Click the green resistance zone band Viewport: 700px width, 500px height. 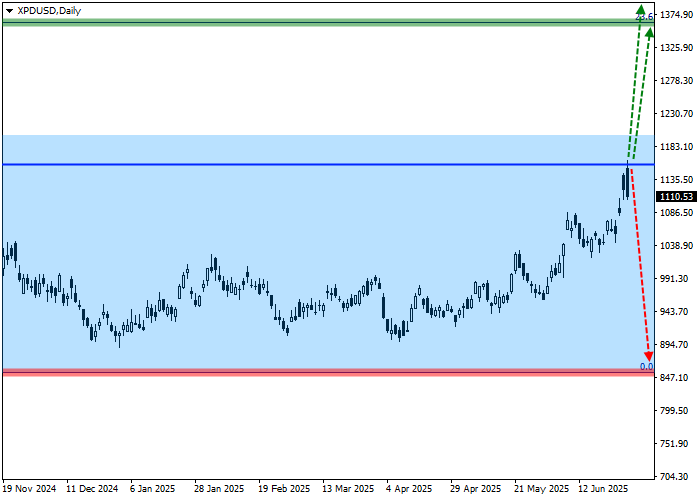300,22
